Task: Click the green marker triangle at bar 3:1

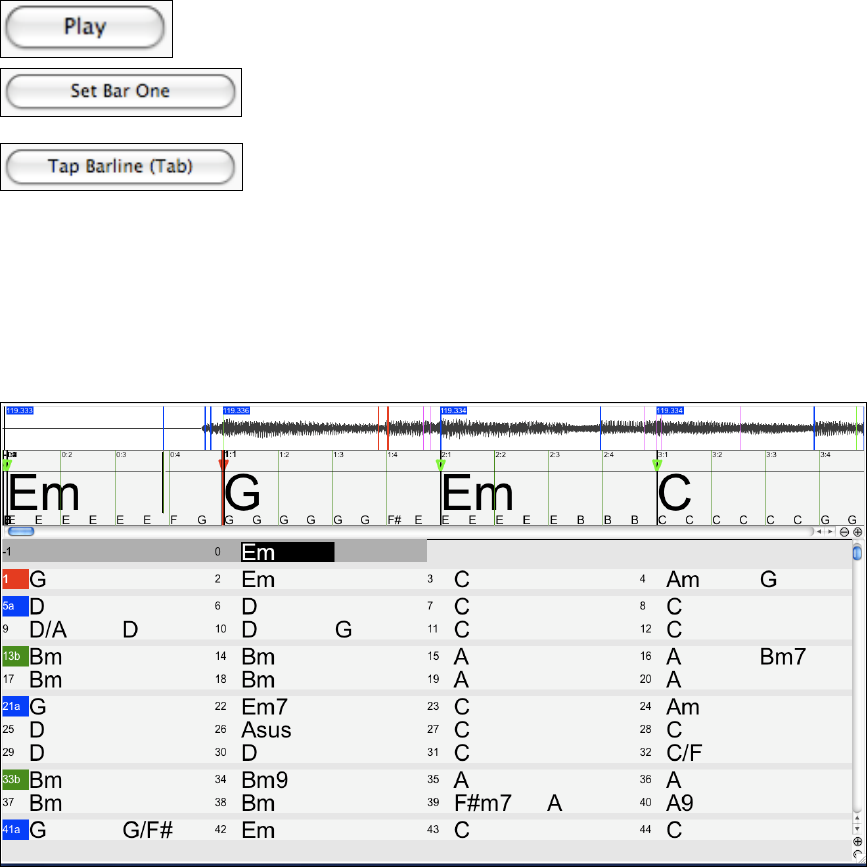Action: coord(657,464)
